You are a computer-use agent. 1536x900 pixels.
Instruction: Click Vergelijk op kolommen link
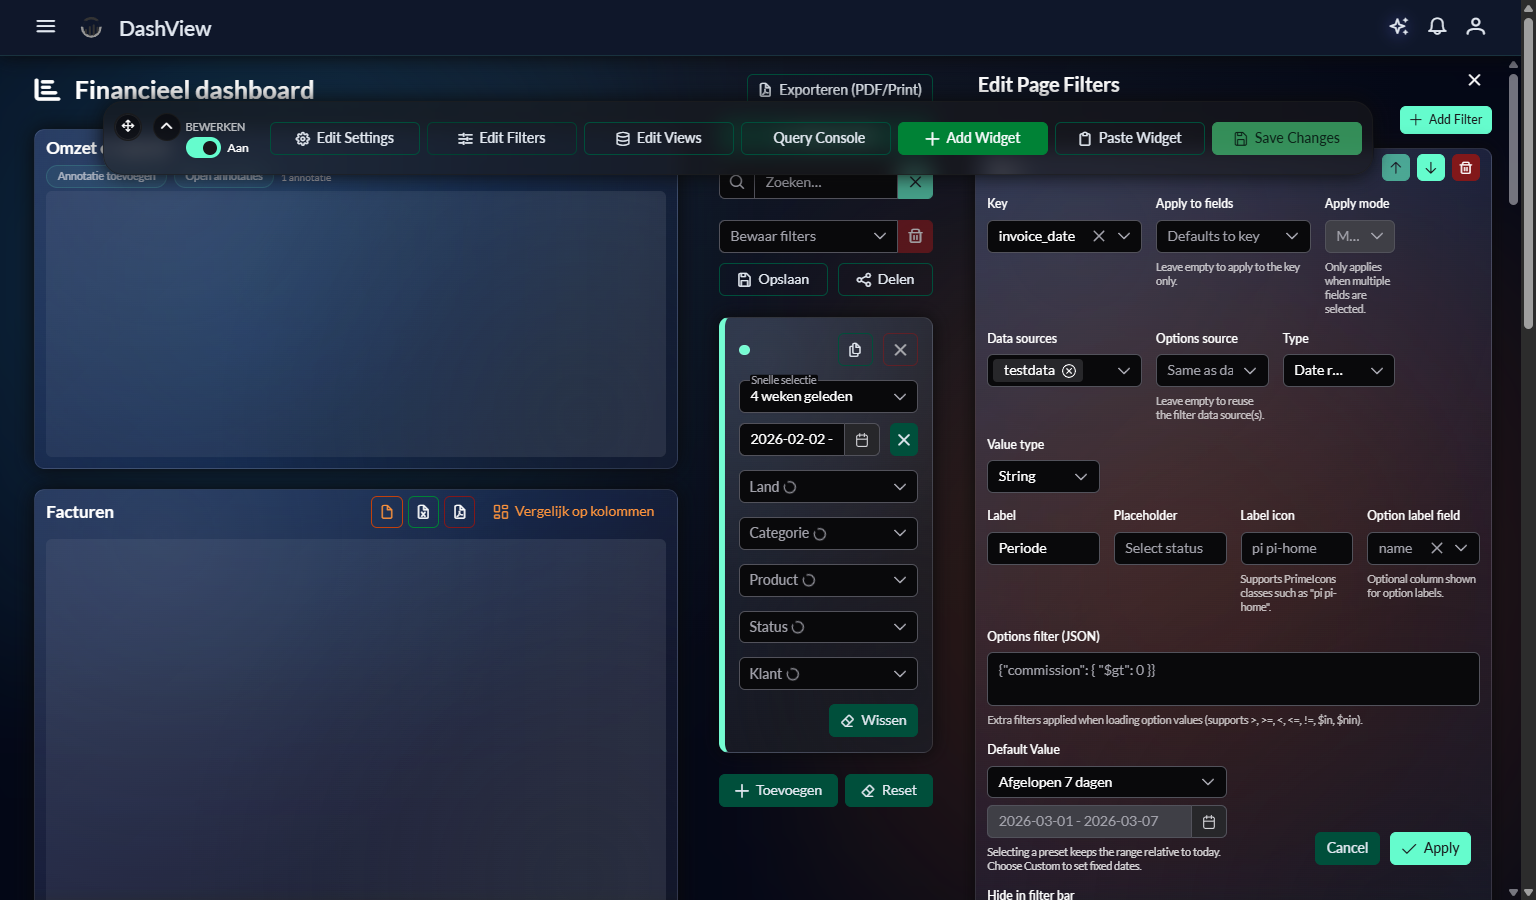pos(573,512)
